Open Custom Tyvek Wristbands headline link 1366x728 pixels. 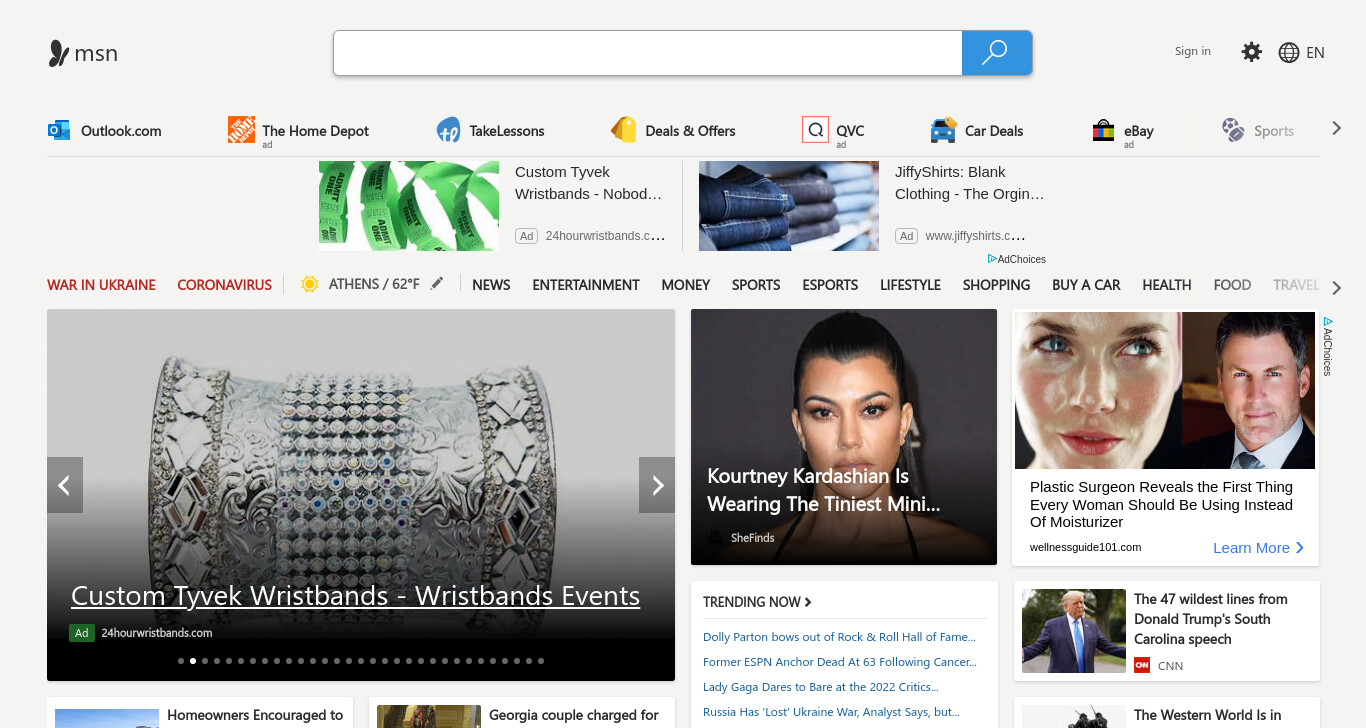(x=355, y=596)
